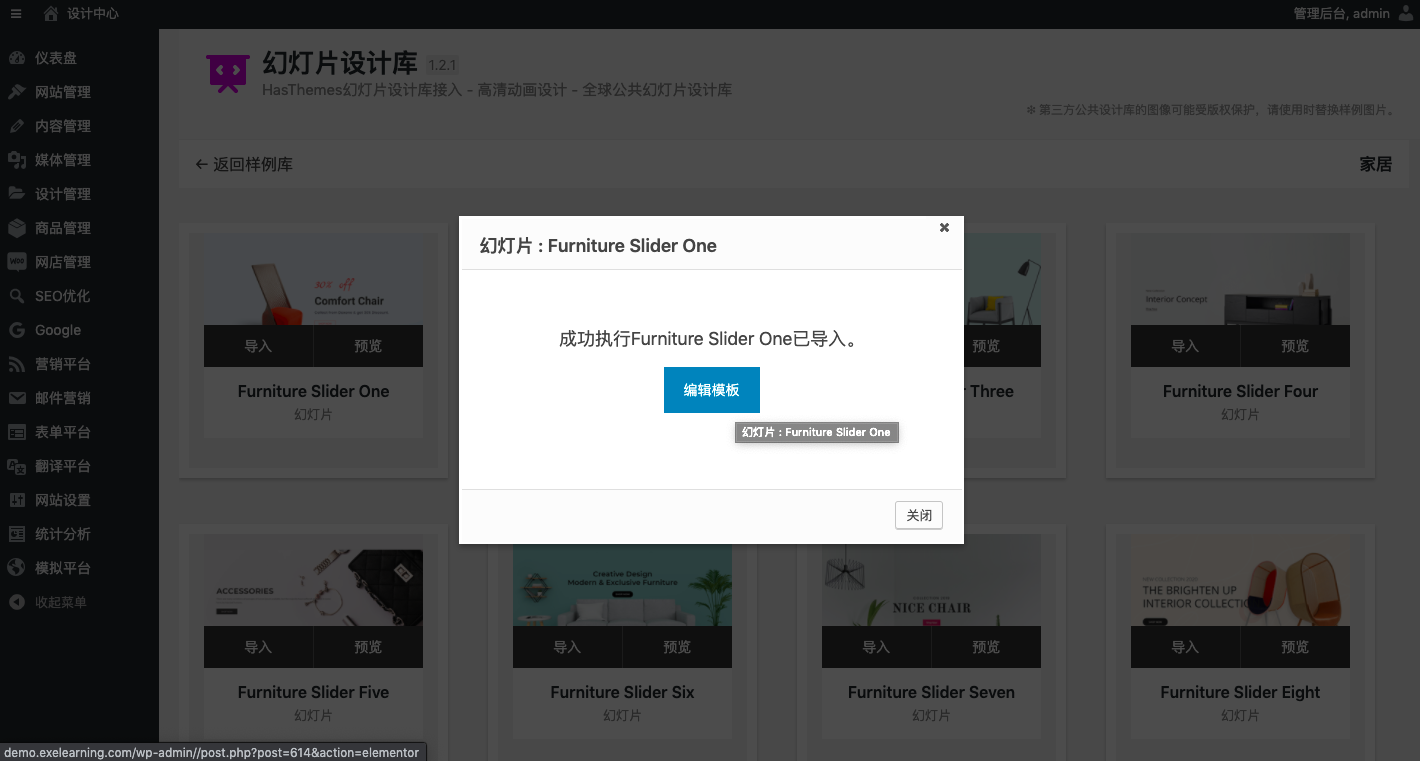Click the version number 1.2.1 badge
Viewport: 1420px width, 761px height.
pyautogui.click(x=442, y=65)
